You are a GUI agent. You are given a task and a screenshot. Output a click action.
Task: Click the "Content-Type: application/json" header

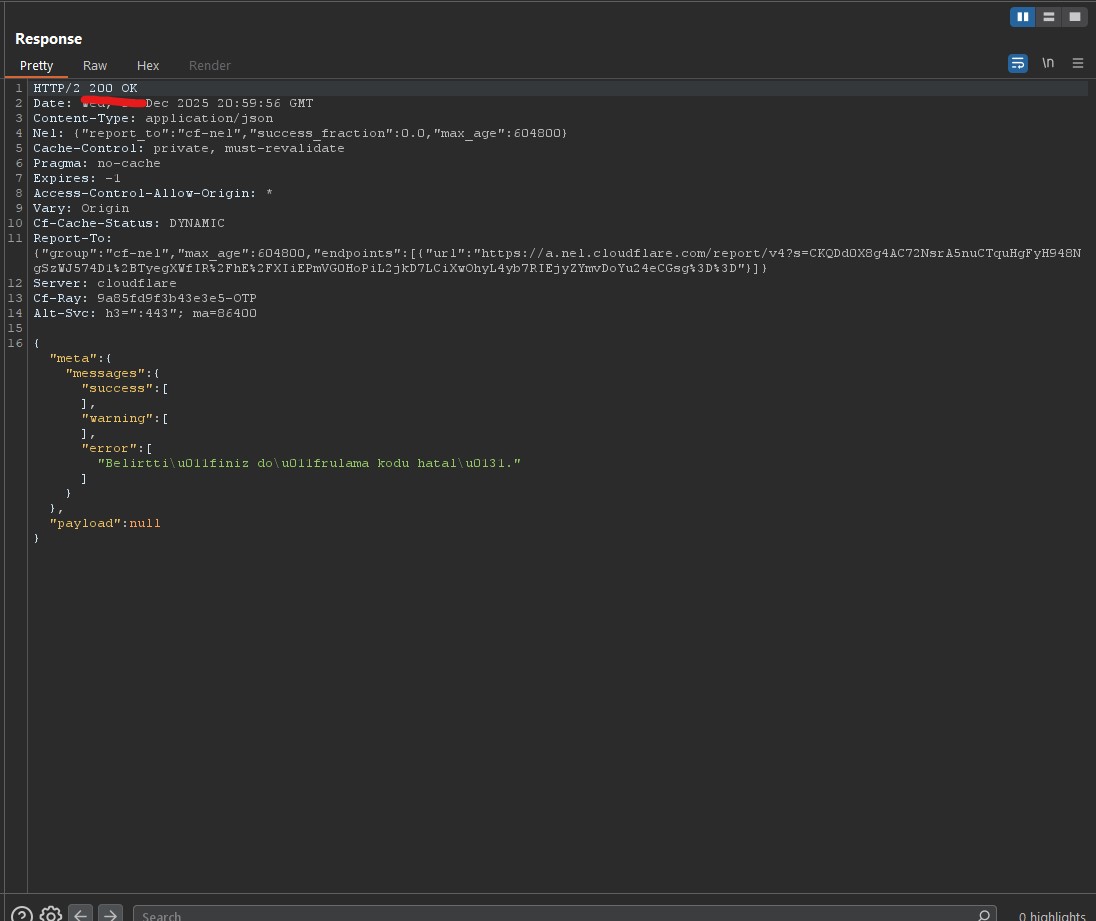[x=153, y=118]
